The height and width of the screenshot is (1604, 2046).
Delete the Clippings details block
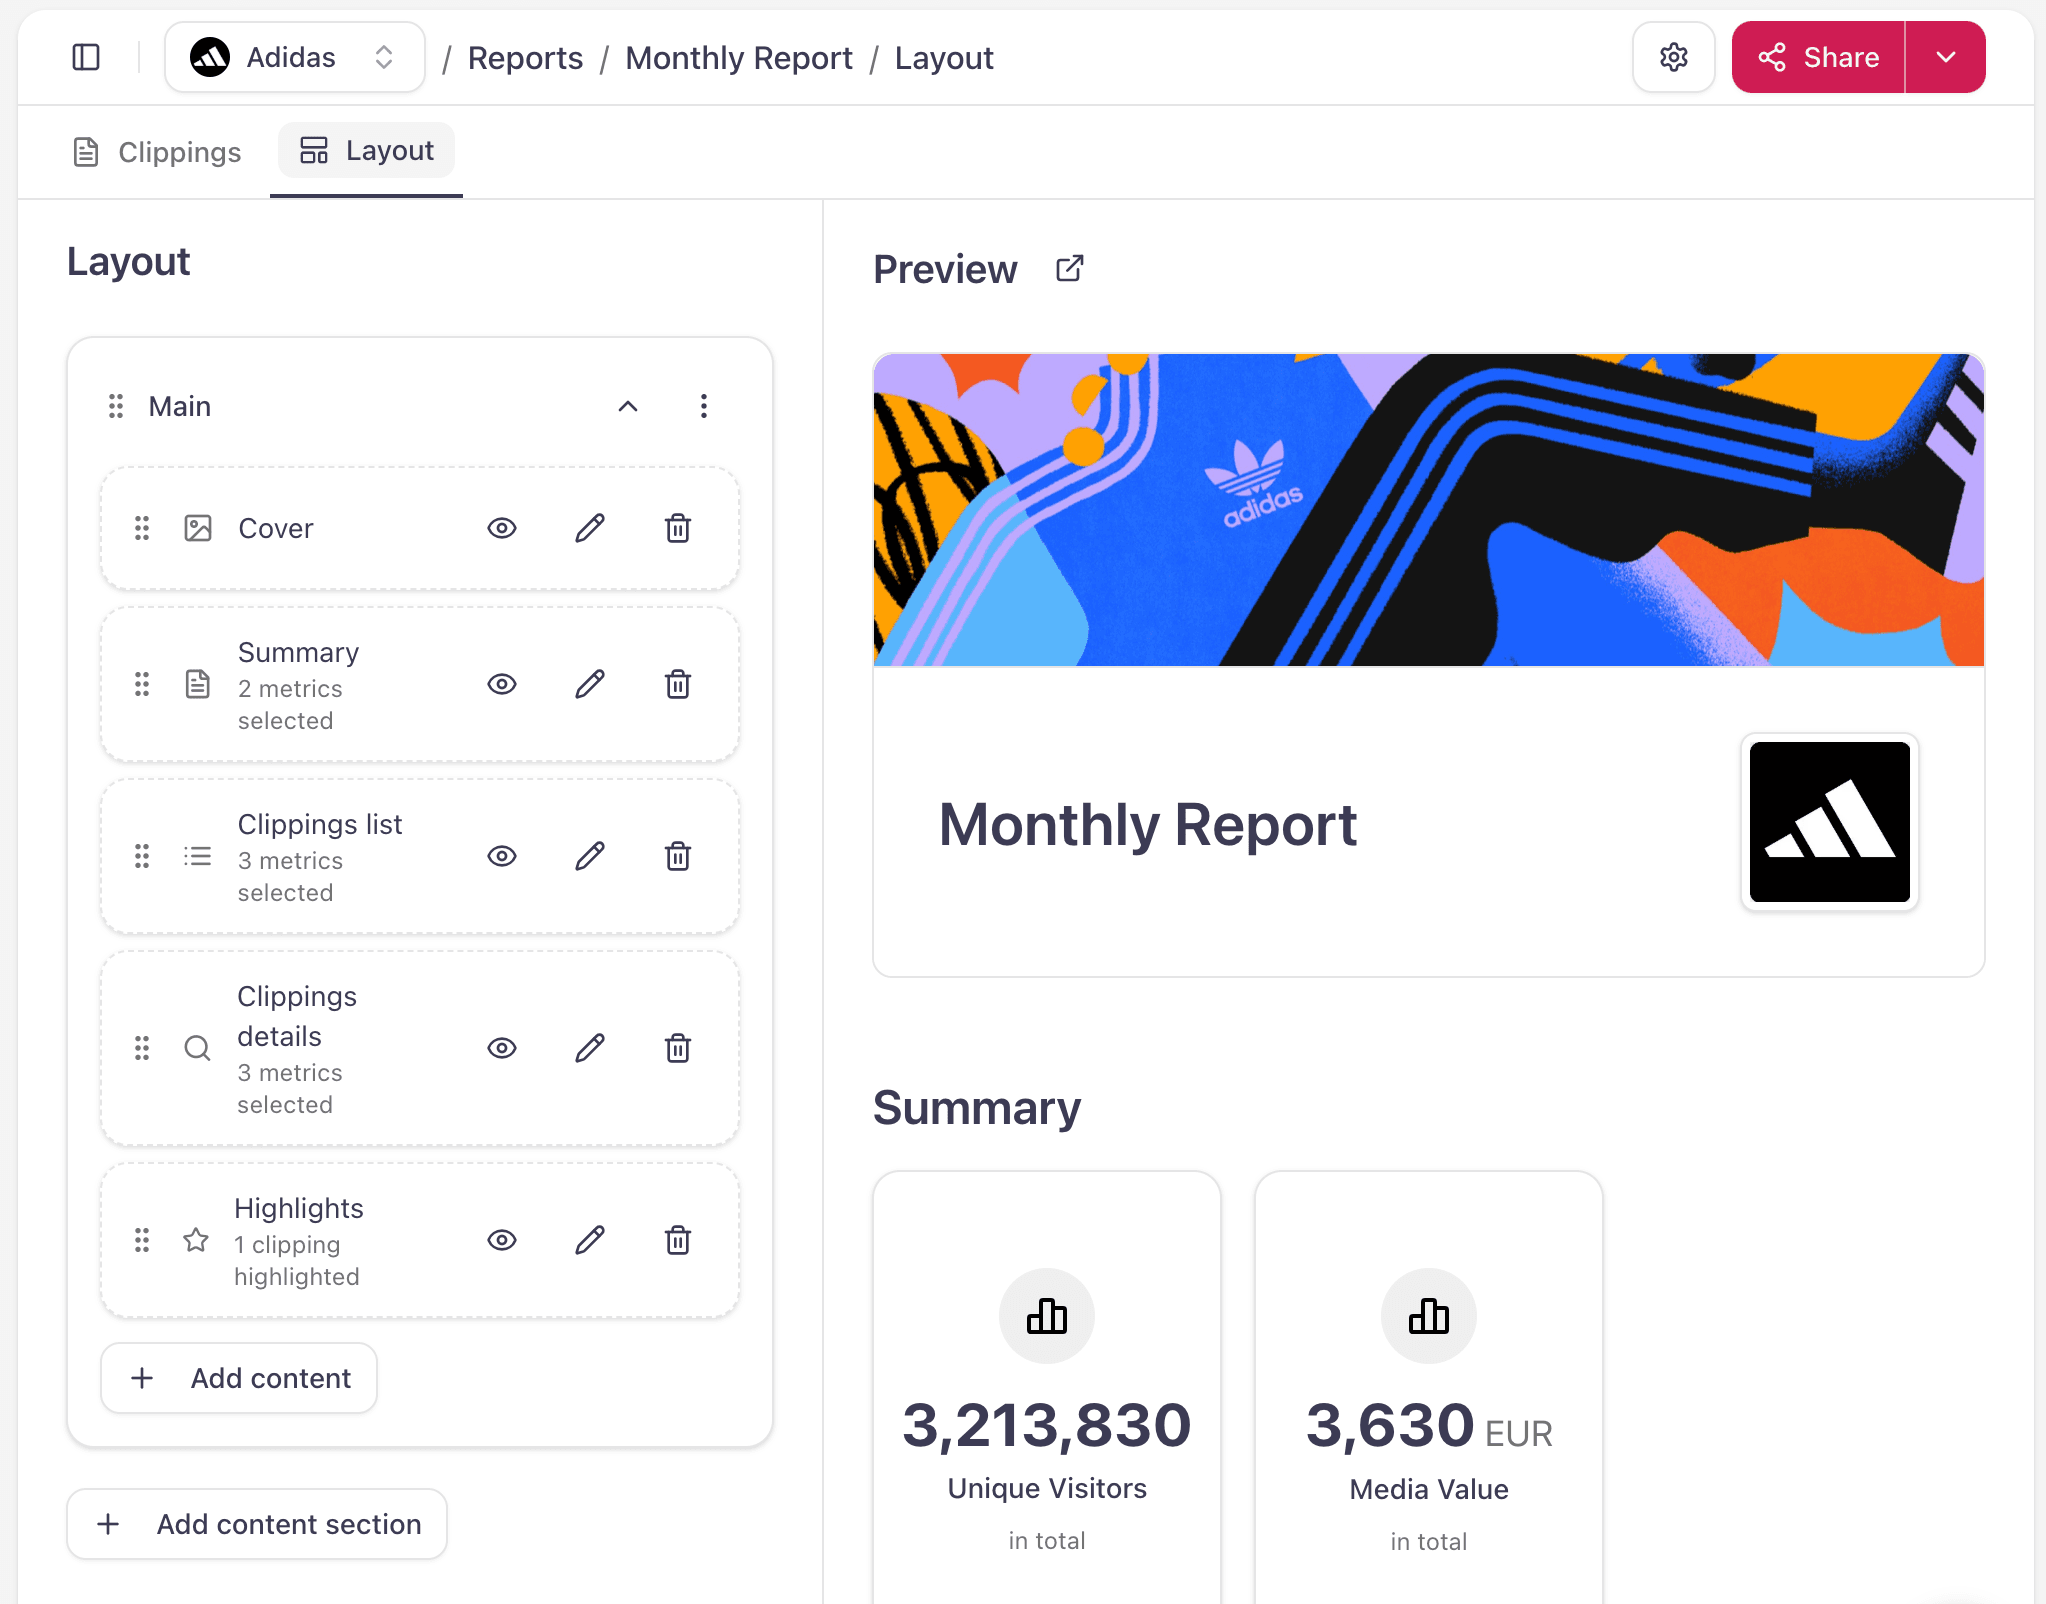coord(678,1048)
